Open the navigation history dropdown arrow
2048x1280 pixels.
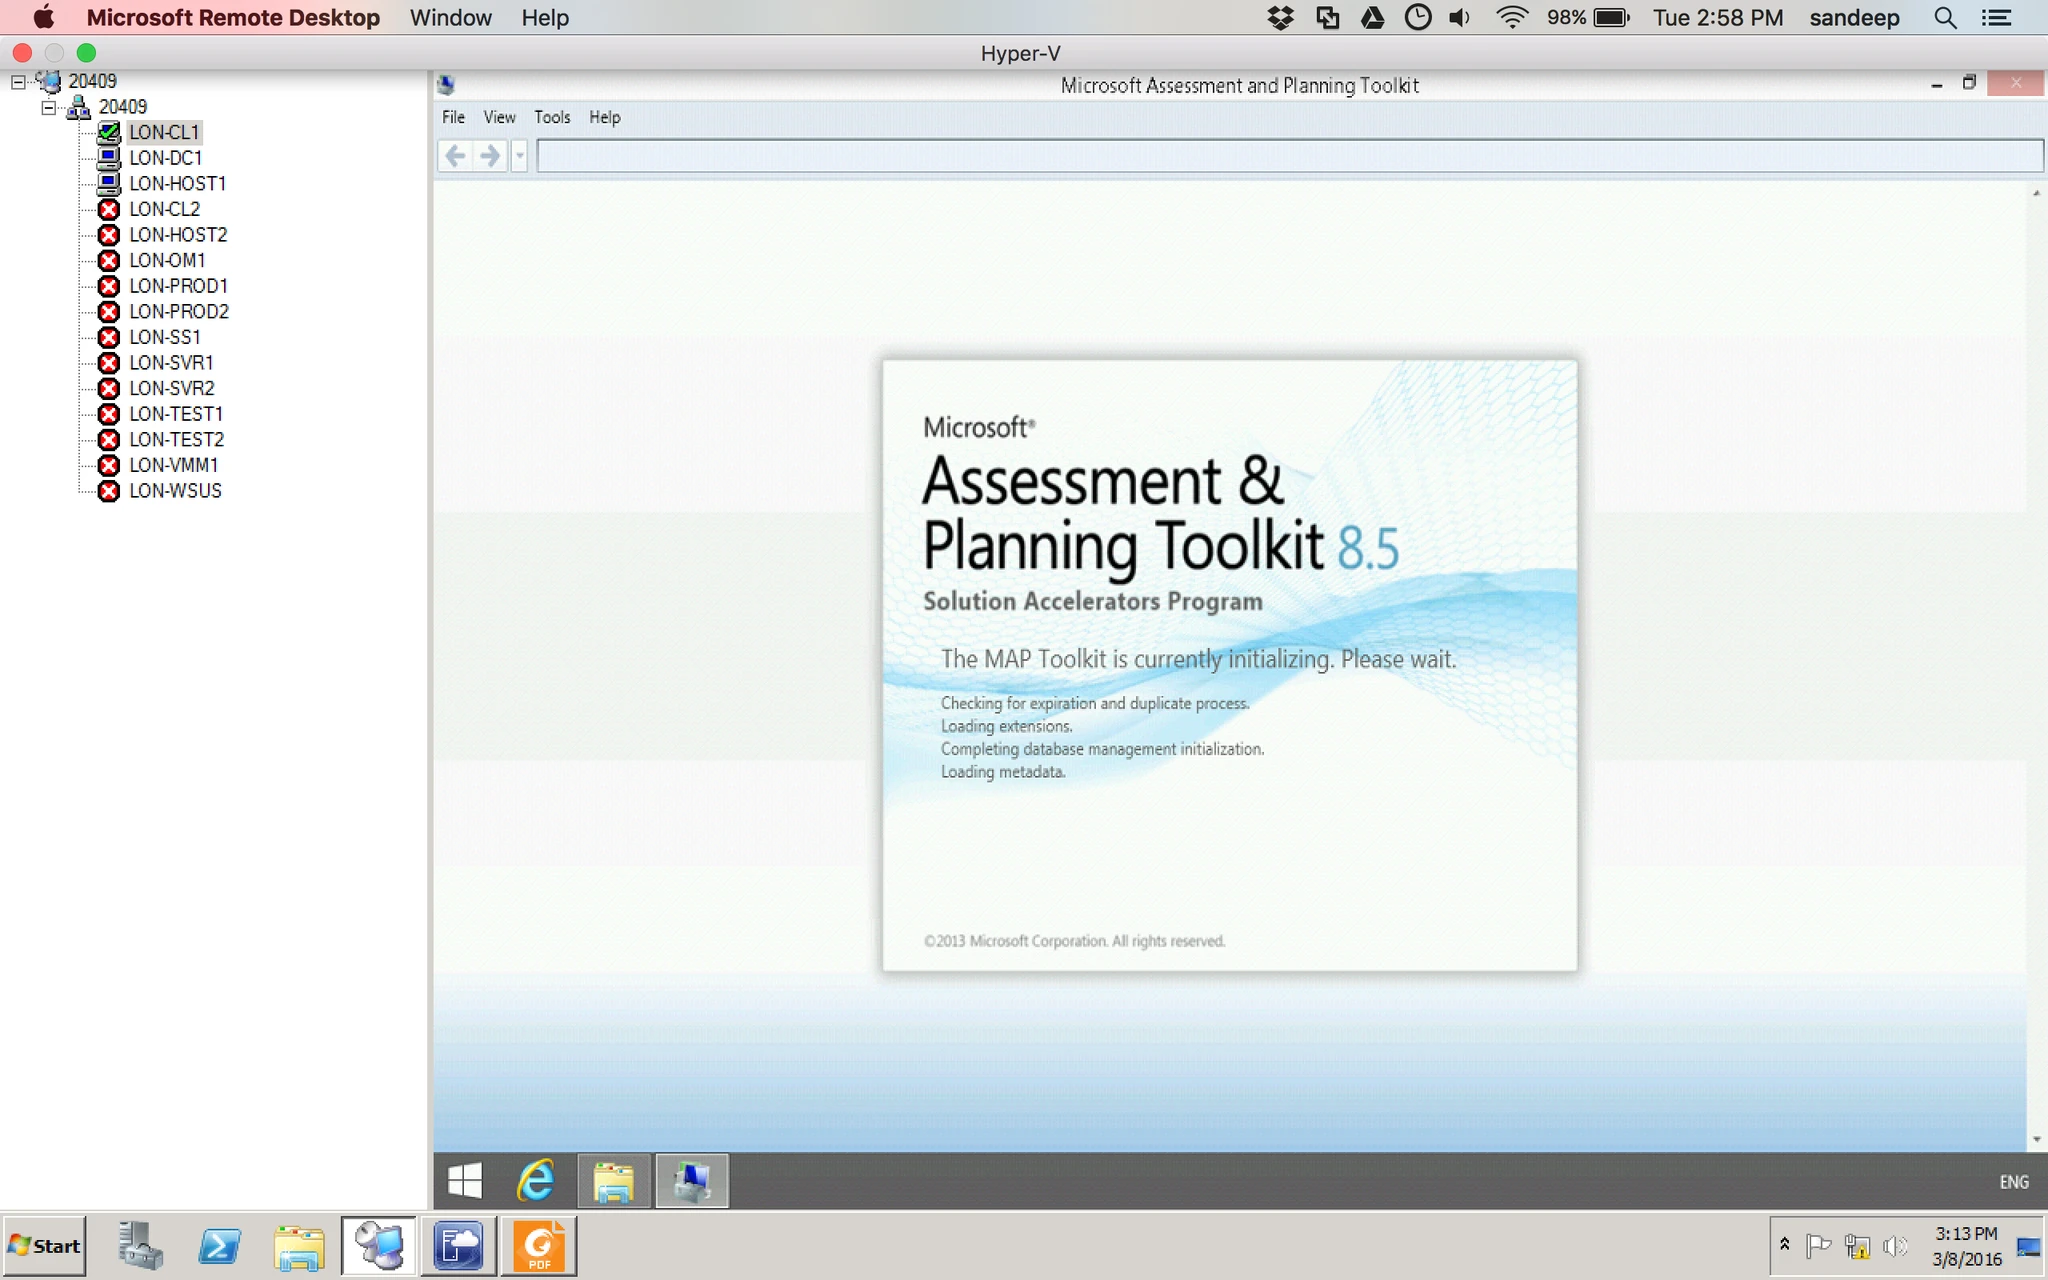pos(519,155)
